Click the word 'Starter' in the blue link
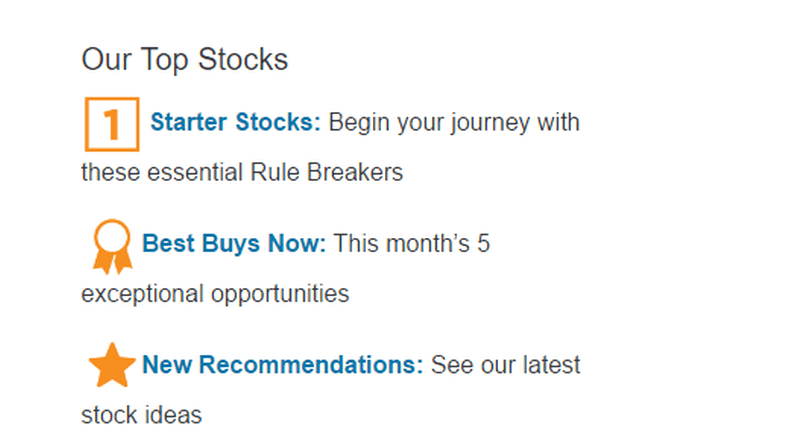 [x=189, y=122]
